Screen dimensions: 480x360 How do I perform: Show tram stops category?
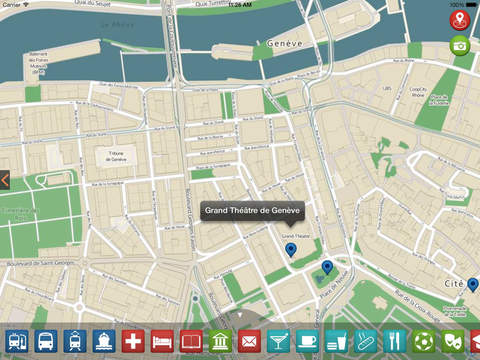75,341
